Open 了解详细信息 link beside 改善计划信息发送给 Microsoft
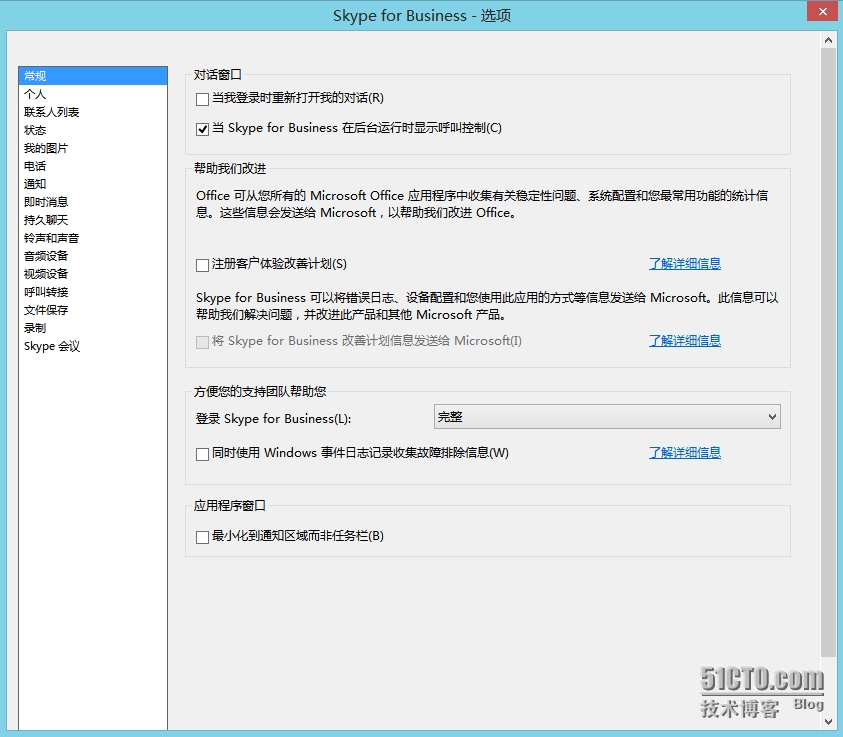 684,341
